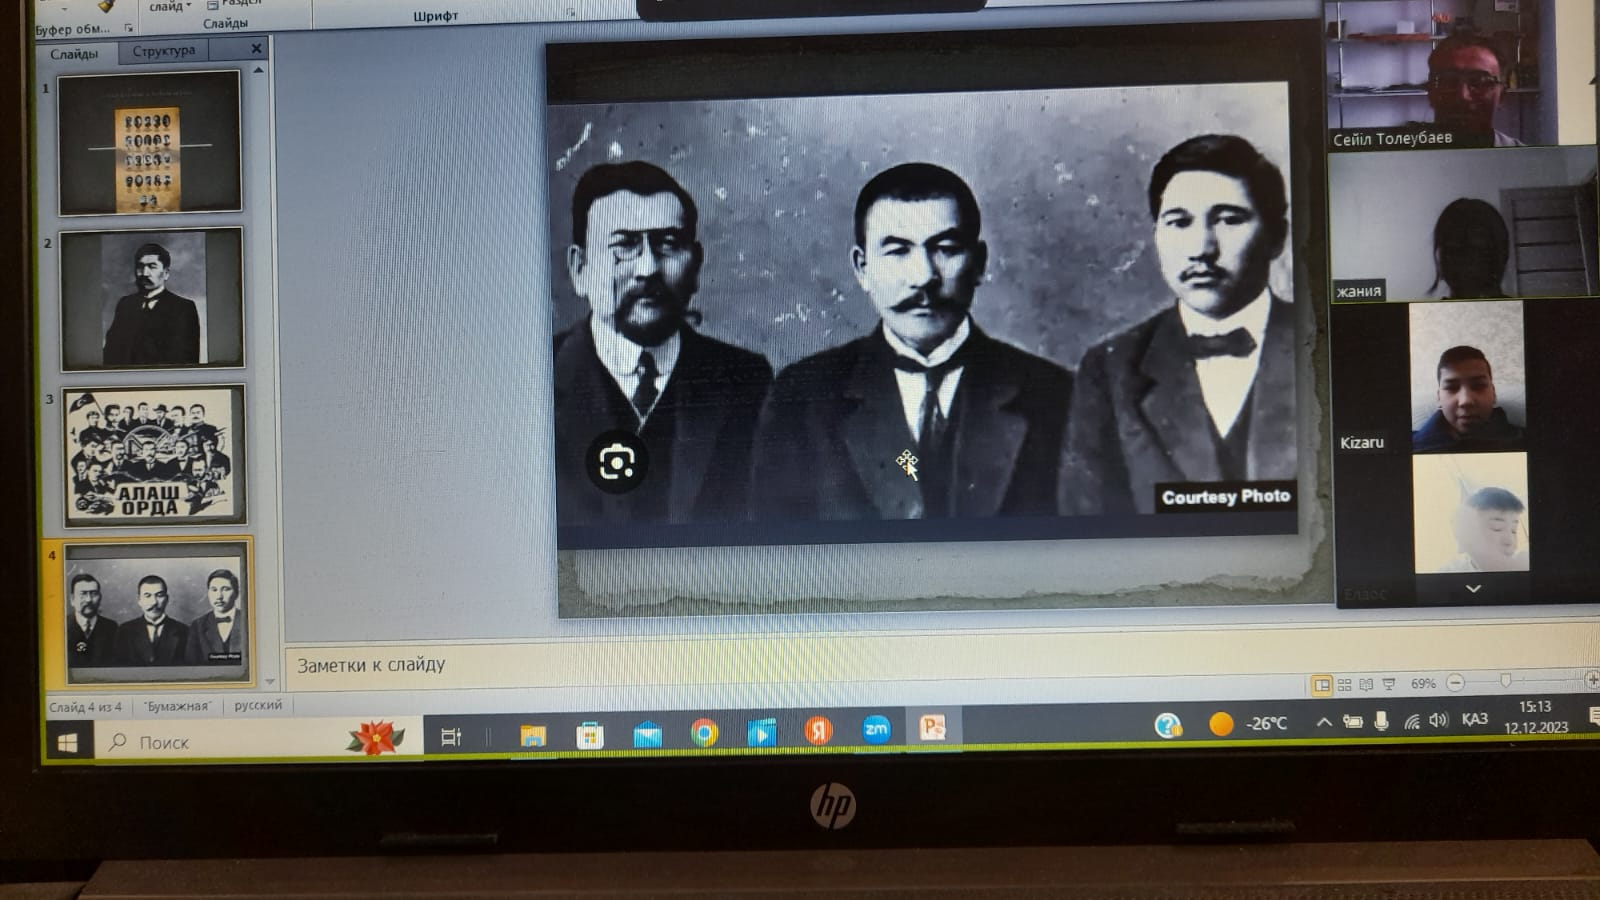Open Zoom from the taskbar
The height and width of the screenshot is (900, 1600).
(x=876, y=730)
